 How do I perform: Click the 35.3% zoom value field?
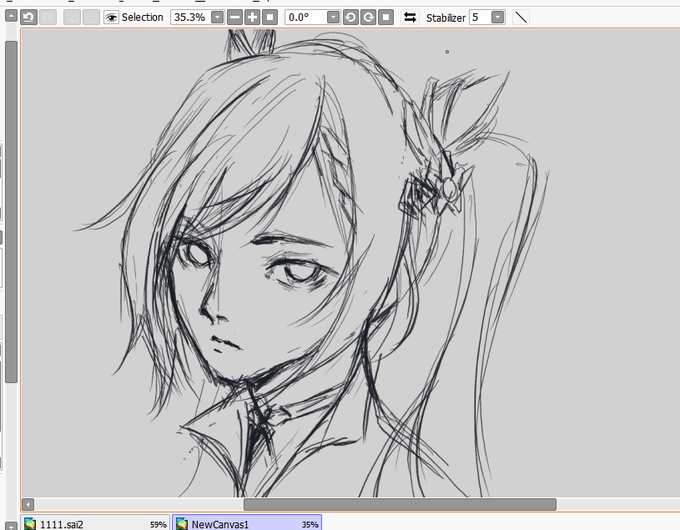point(190,17)
